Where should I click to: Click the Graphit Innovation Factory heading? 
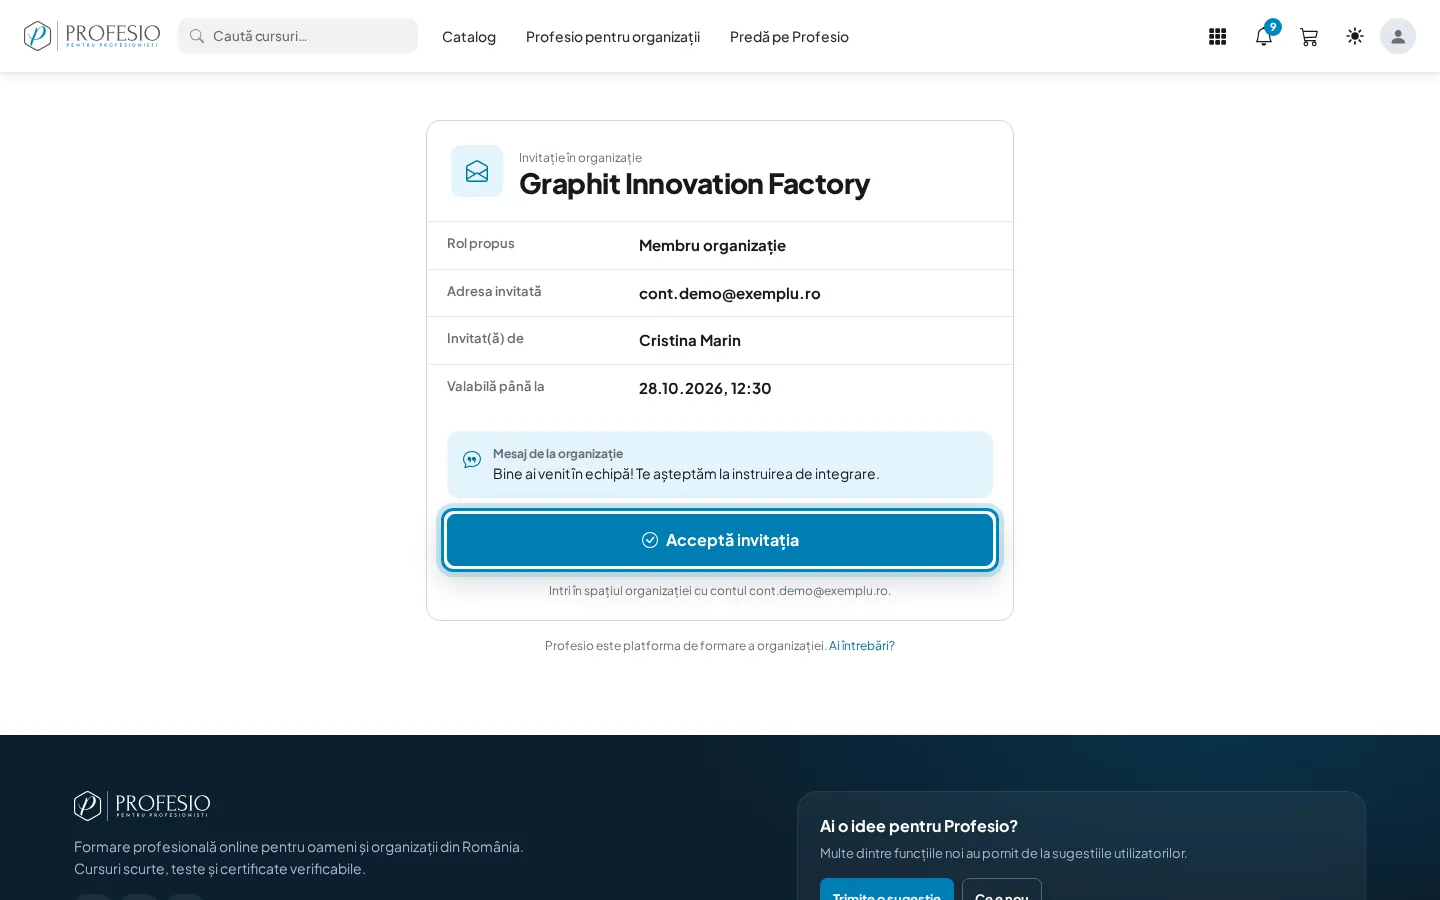coord(694,184)
